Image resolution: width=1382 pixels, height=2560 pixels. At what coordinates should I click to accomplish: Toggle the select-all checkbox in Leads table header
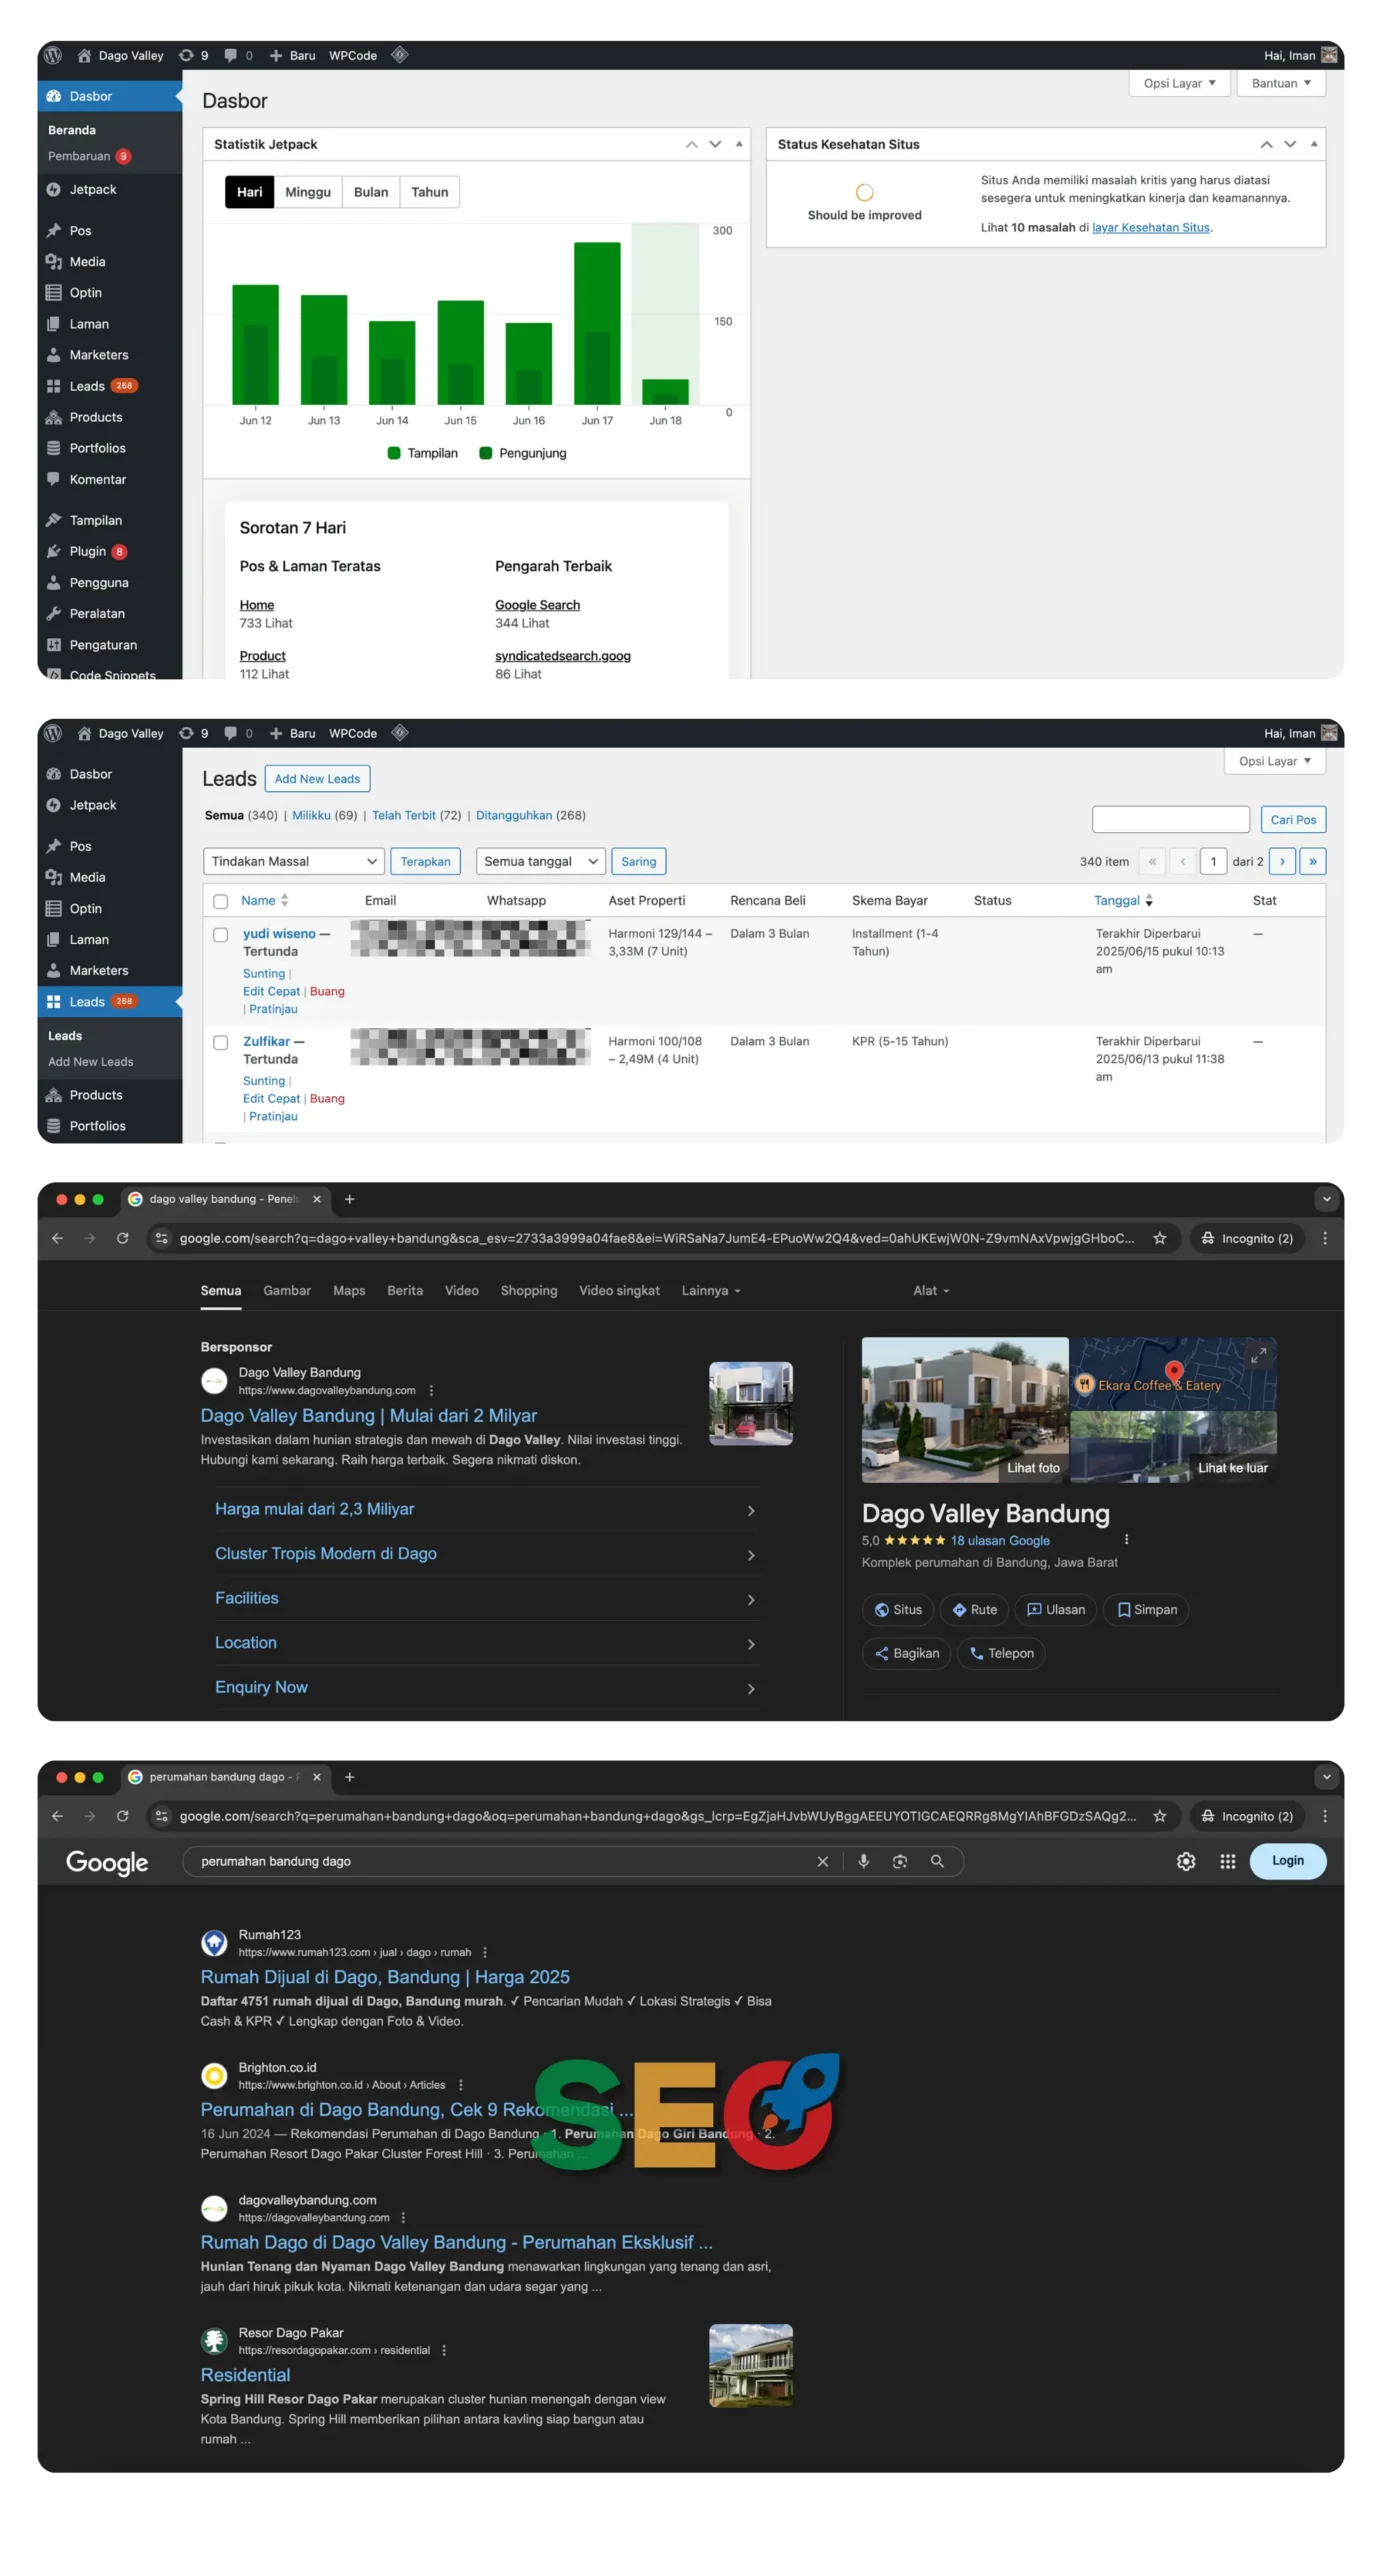[221, 901]
